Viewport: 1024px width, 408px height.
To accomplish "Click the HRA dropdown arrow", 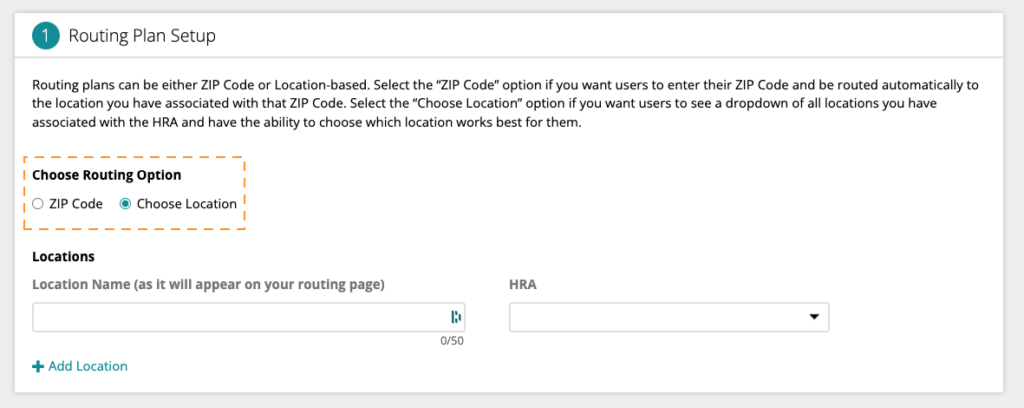I will pyautogui.click(x=814, y=317).
